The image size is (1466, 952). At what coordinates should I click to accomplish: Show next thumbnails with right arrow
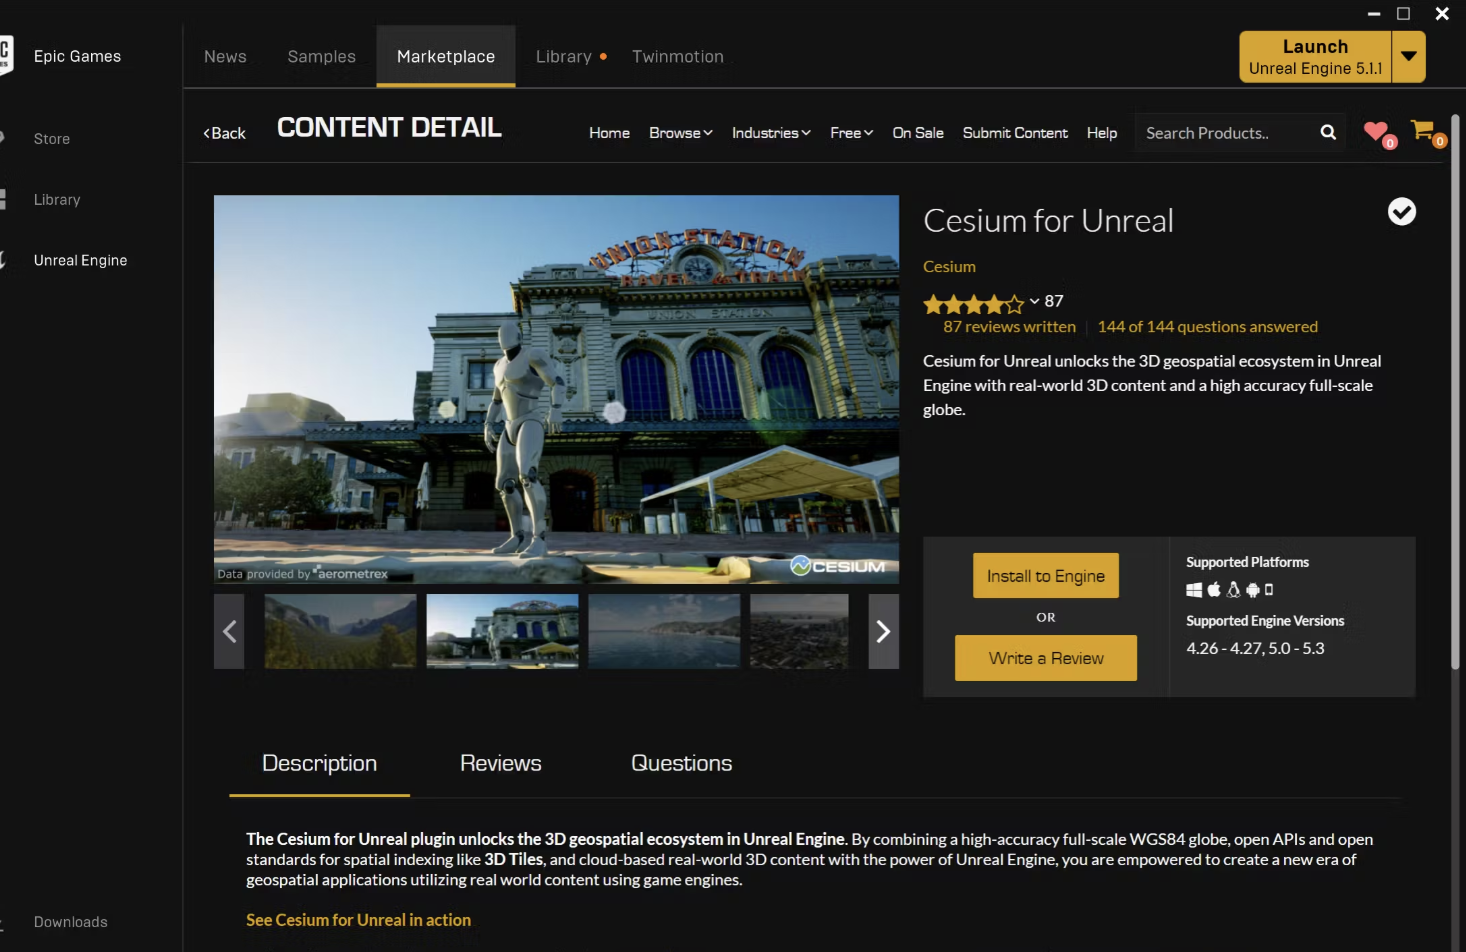(883, 631)
